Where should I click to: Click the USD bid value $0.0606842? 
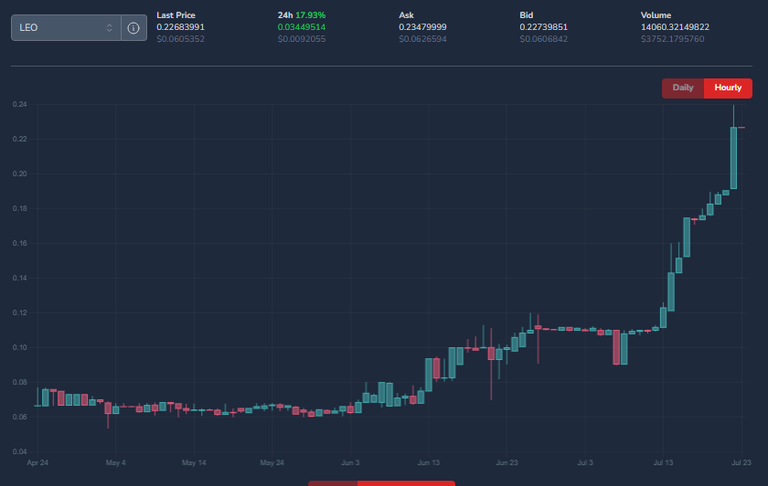(x=544, y=39)
